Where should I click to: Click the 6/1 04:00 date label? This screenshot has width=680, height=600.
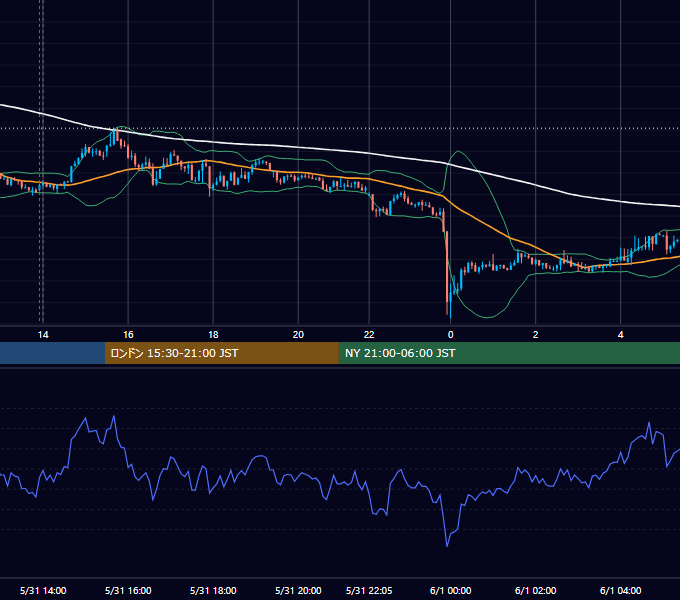[621, 590]
